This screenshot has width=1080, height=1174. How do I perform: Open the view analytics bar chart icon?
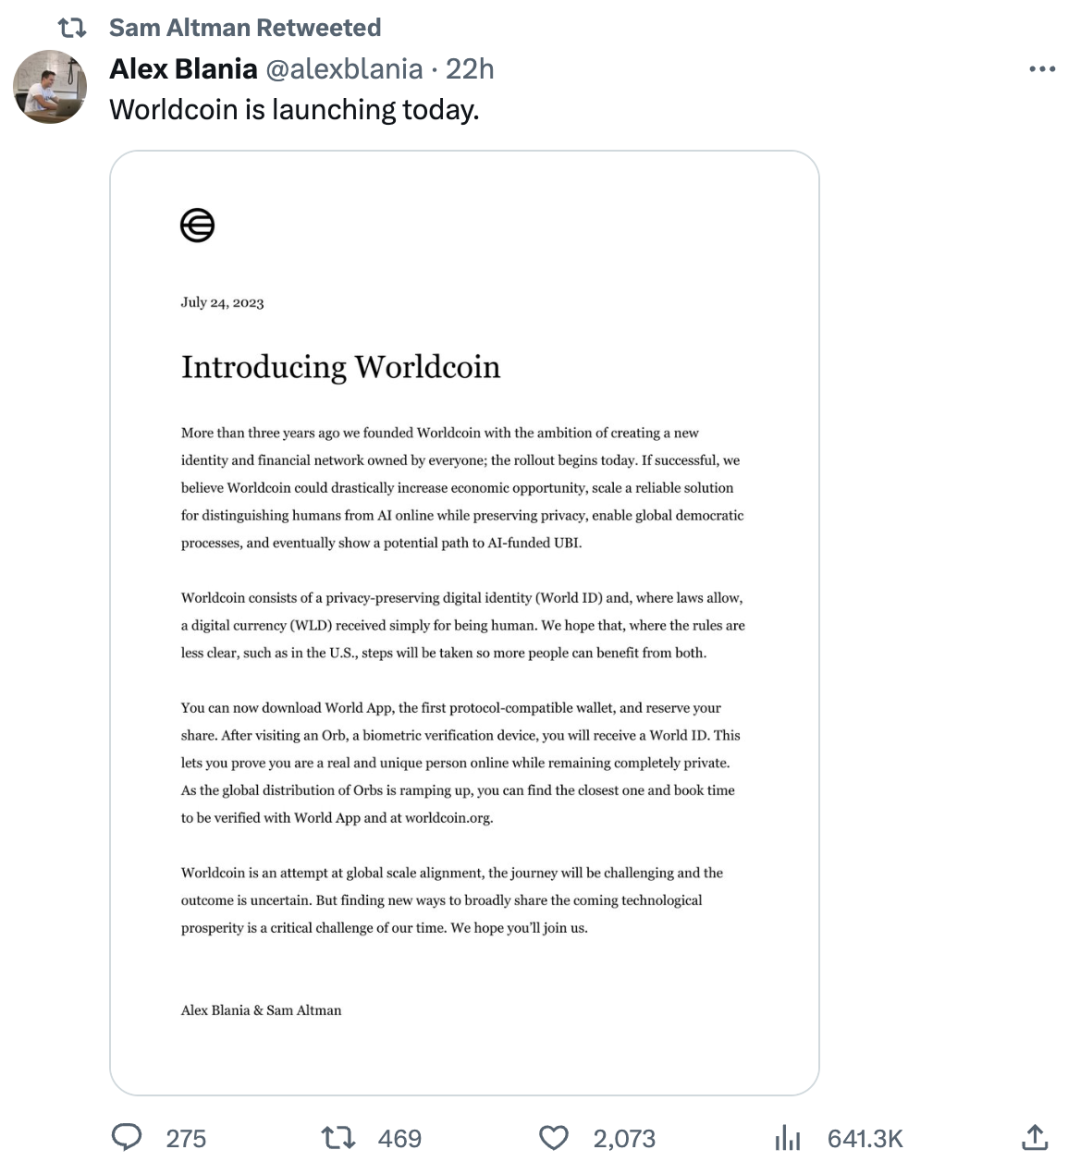(788, 1137)
